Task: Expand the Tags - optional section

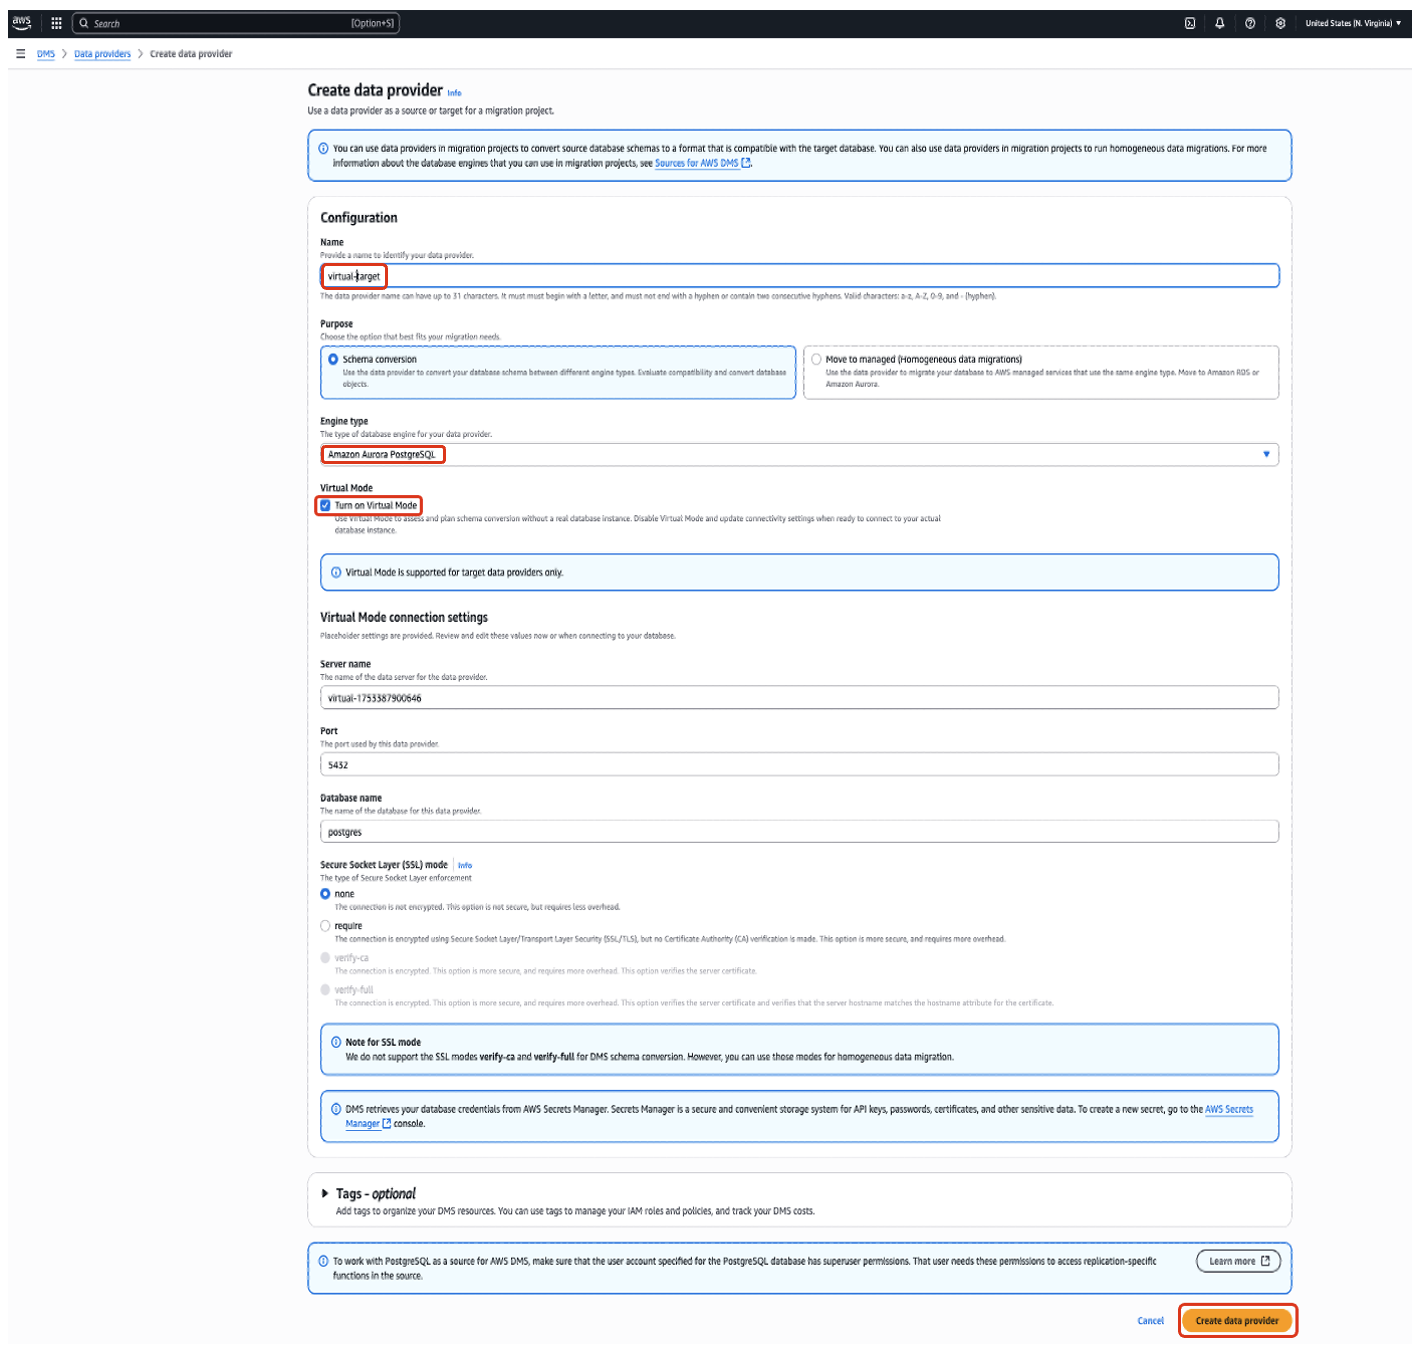Action: (326, 1193)
